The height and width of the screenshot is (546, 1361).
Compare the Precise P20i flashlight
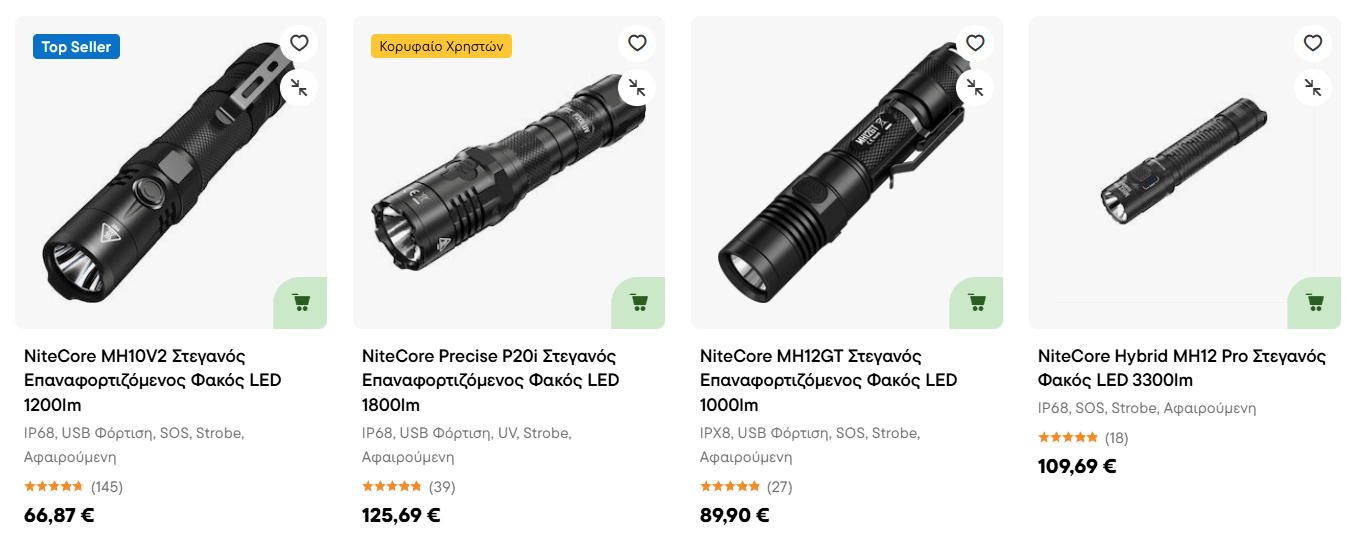click(x=637, y=88)
